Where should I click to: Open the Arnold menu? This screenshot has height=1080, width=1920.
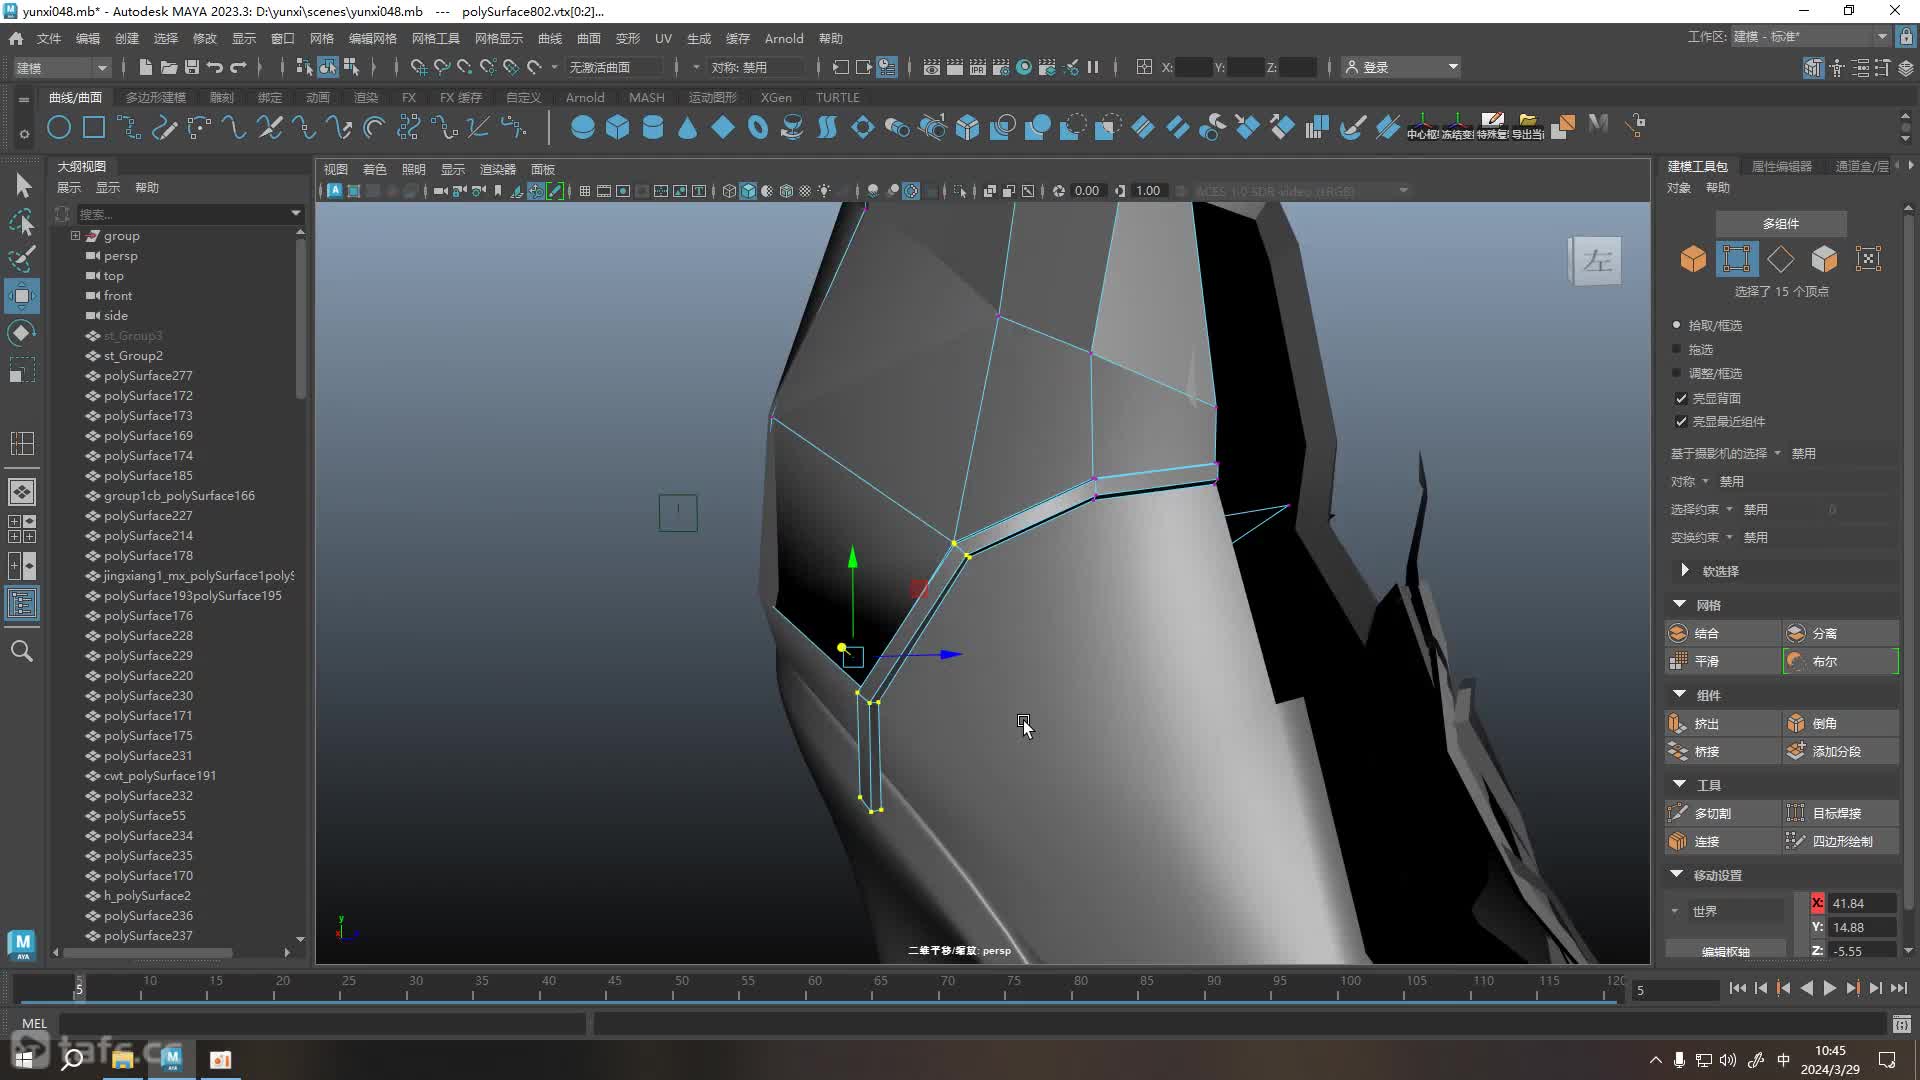(x=784, y=38)
